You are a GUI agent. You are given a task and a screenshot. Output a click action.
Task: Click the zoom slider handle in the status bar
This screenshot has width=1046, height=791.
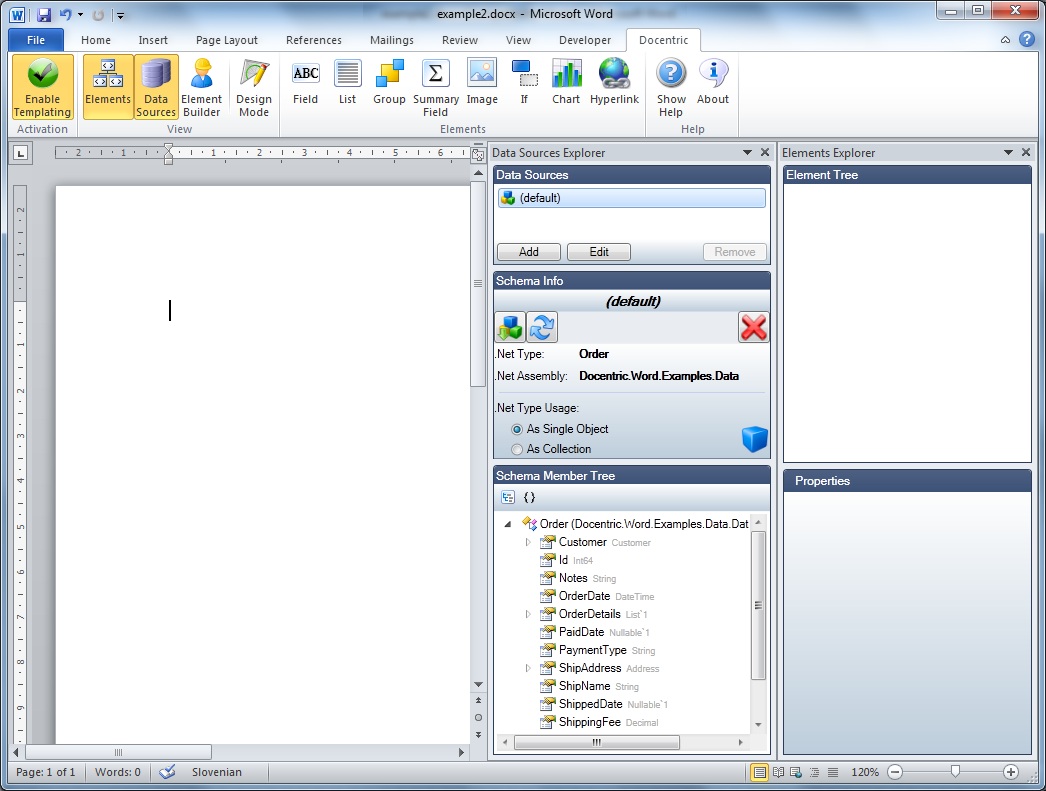955,772
